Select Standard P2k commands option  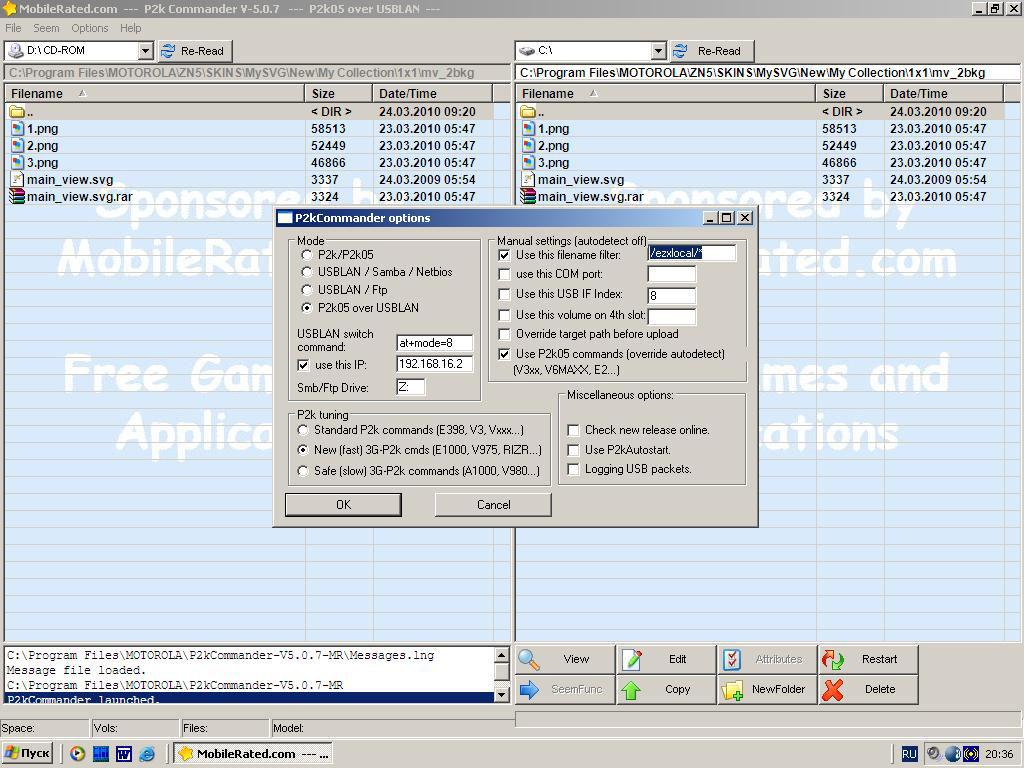point(303,430)
